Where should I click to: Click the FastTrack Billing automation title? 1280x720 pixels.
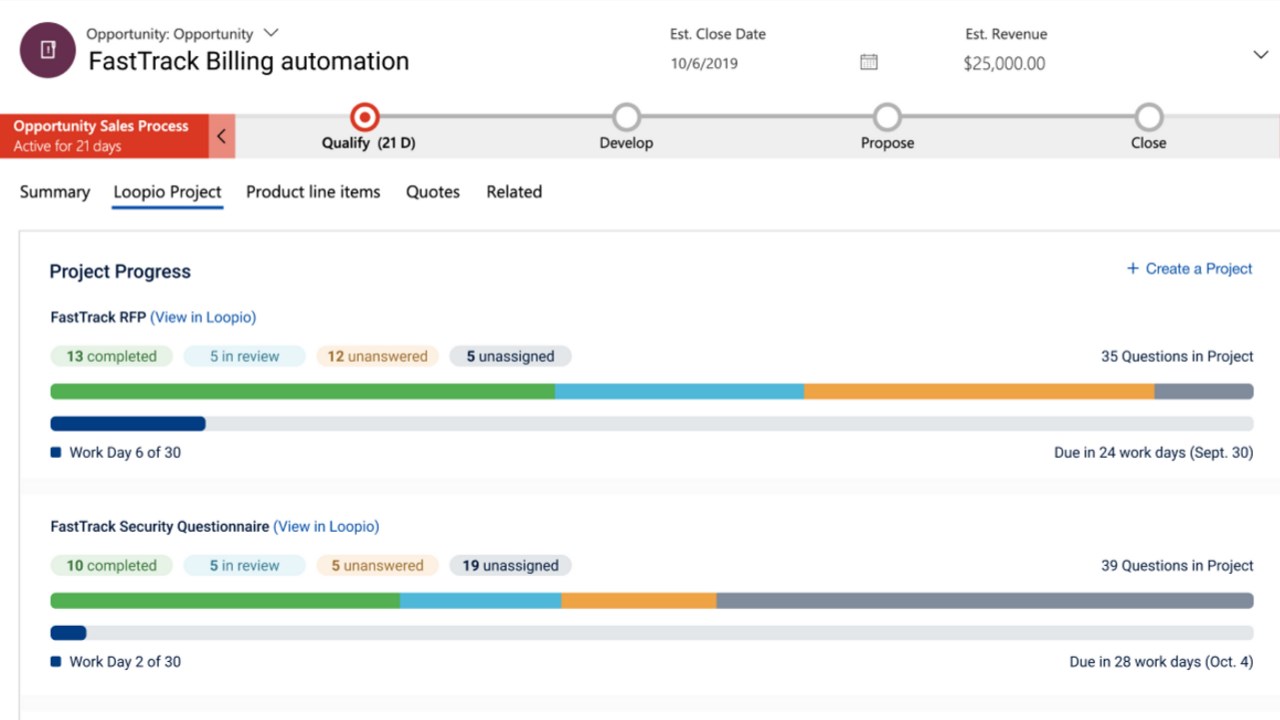(x=249, y=61)
